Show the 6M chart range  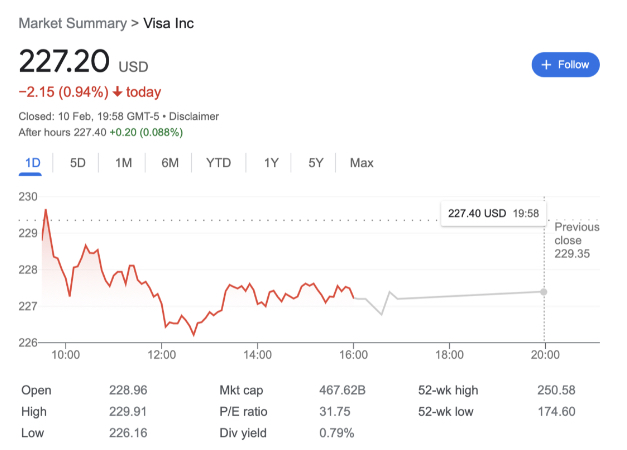[x=170, y=163]
